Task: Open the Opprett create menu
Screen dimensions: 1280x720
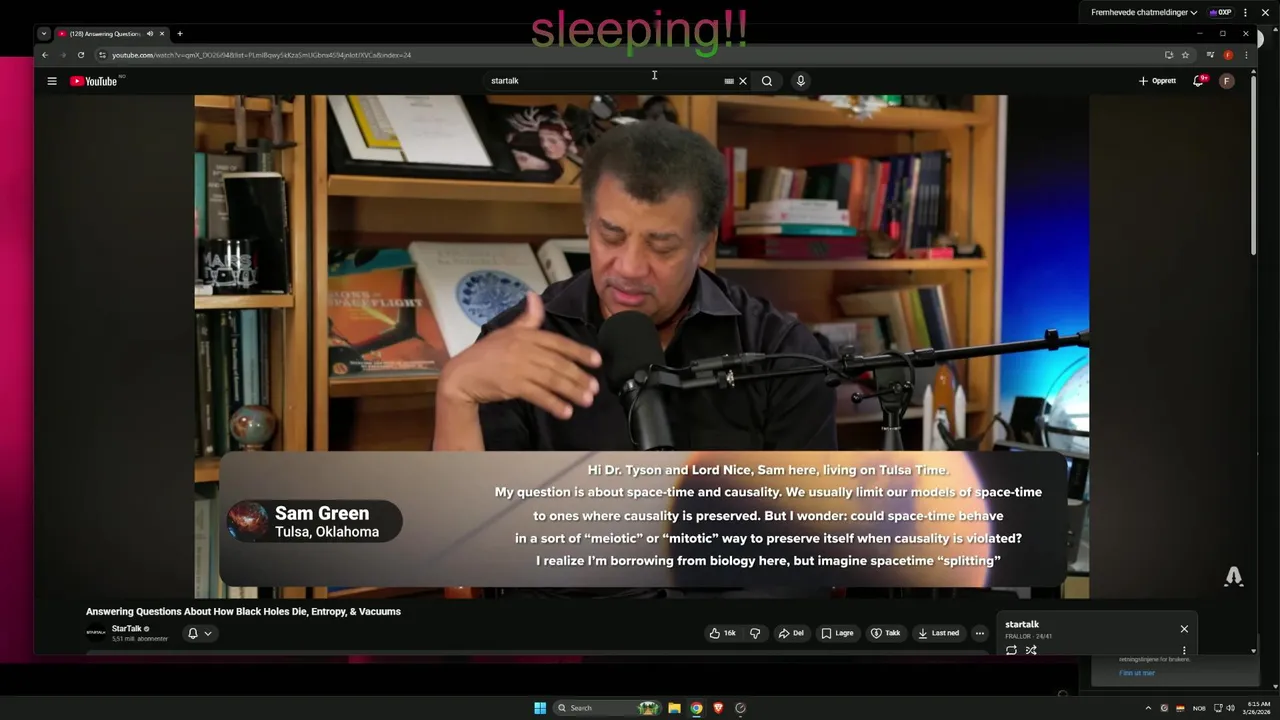Action: click(1157, 81)
